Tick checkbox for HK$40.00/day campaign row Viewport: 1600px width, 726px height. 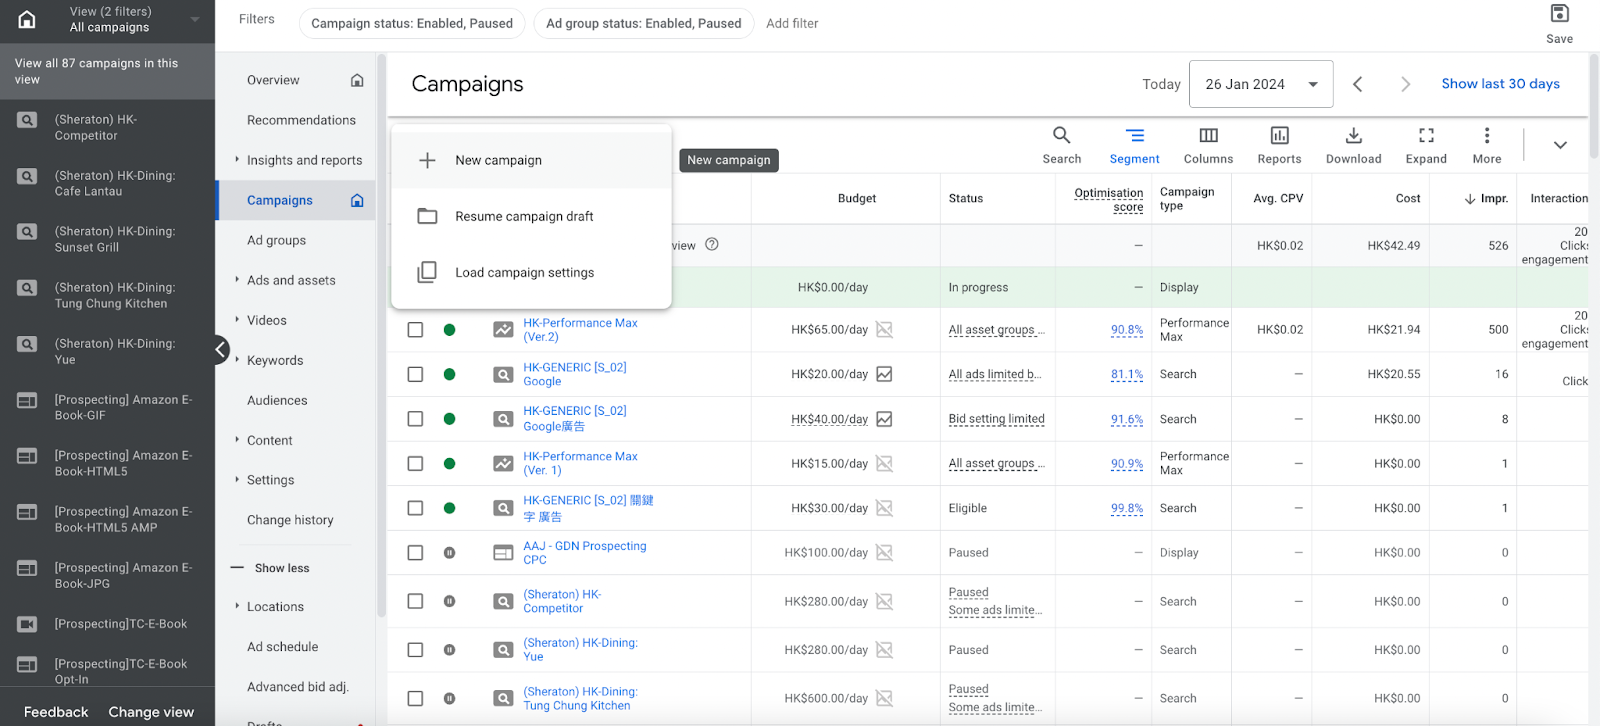coord(415,419)
